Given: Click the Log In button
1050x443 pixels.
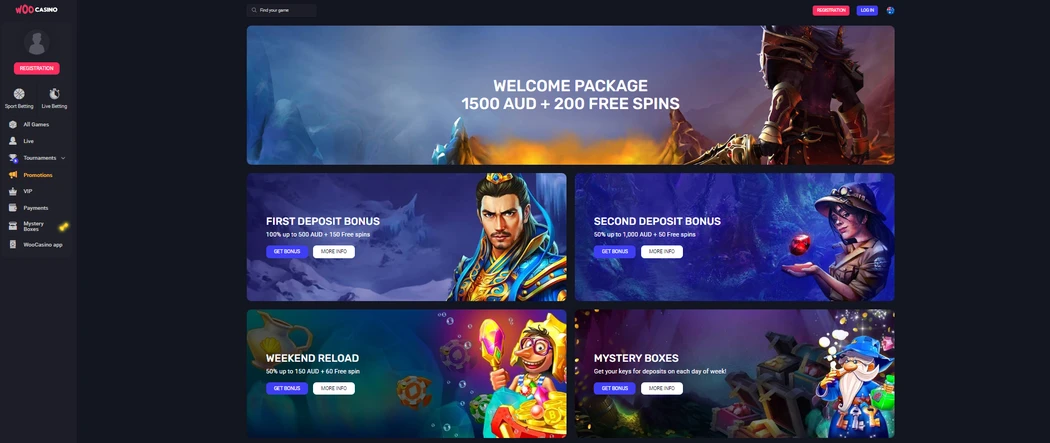Looking at the screenshot, I should point(867,10).
